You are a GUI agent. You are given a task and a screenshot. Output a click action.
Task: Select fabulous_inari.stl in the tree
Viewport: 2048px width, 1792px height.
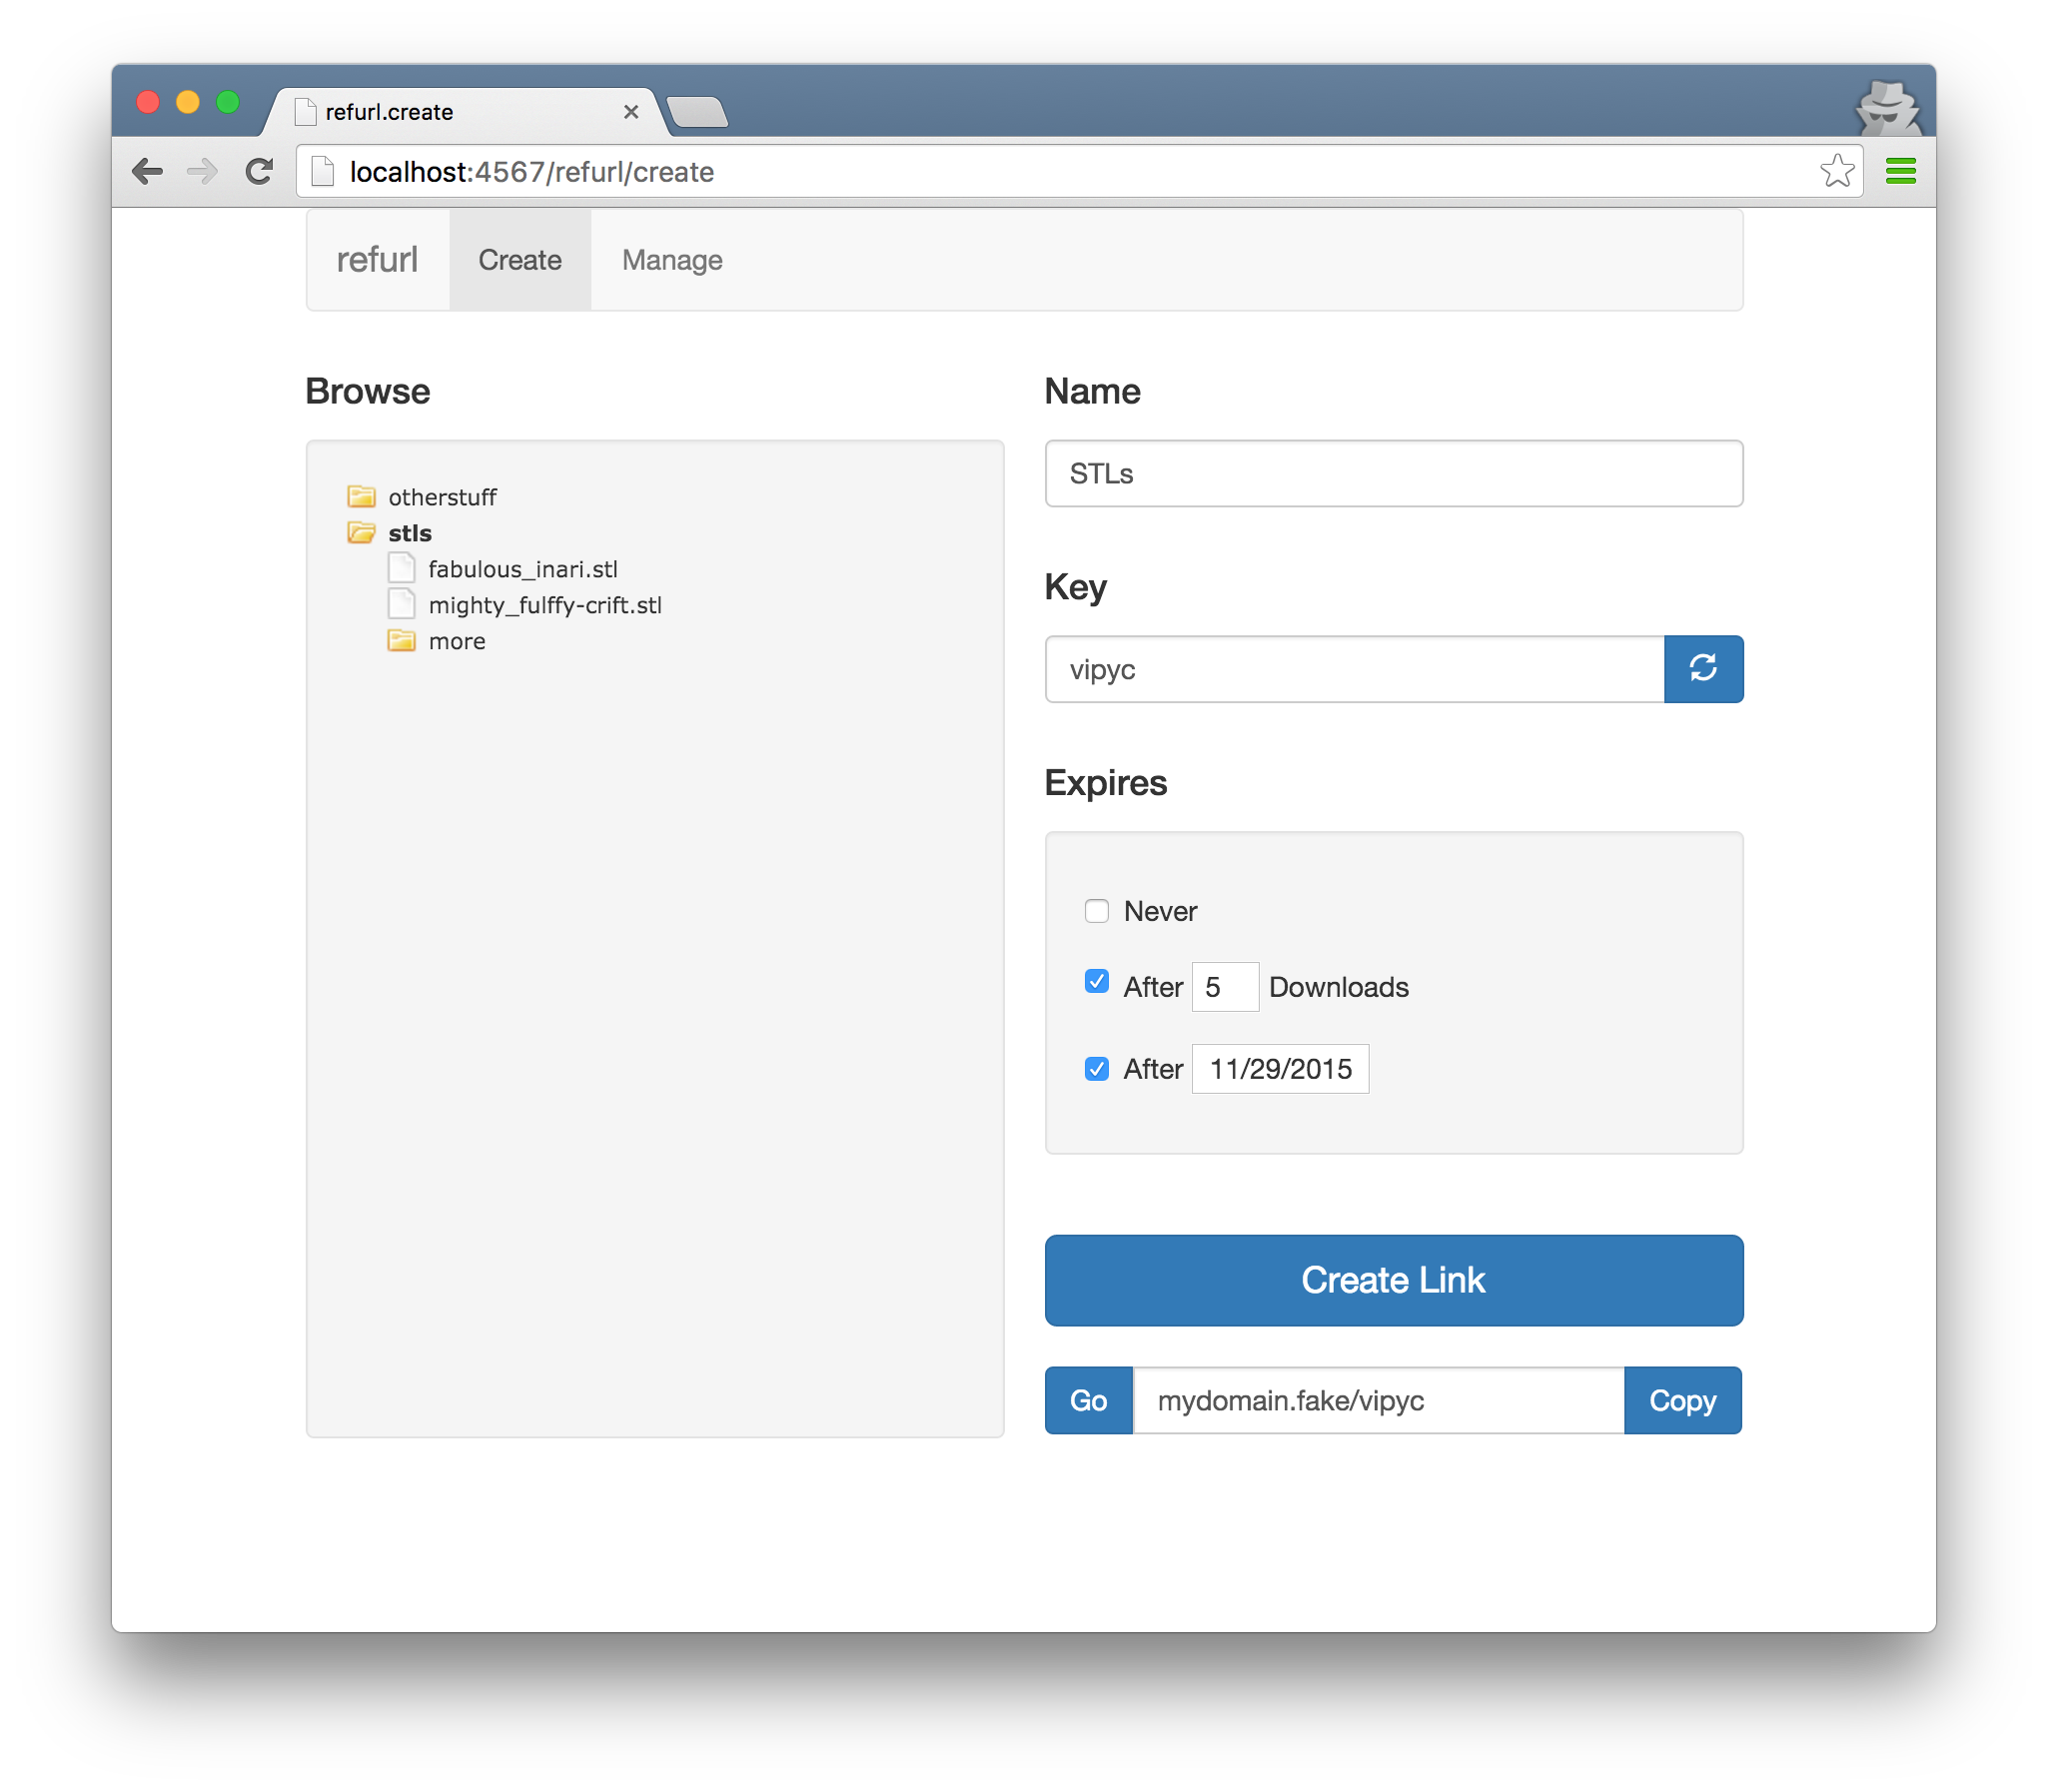coord(523,569)
